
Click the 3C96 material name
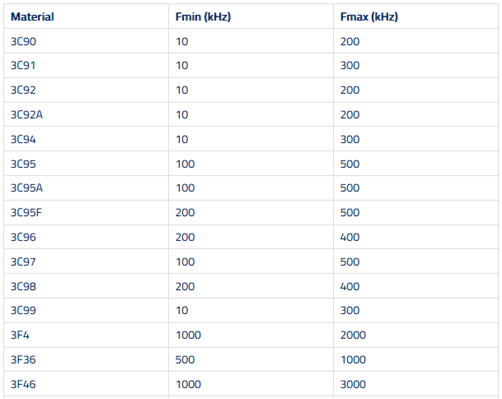pos(23,237)
